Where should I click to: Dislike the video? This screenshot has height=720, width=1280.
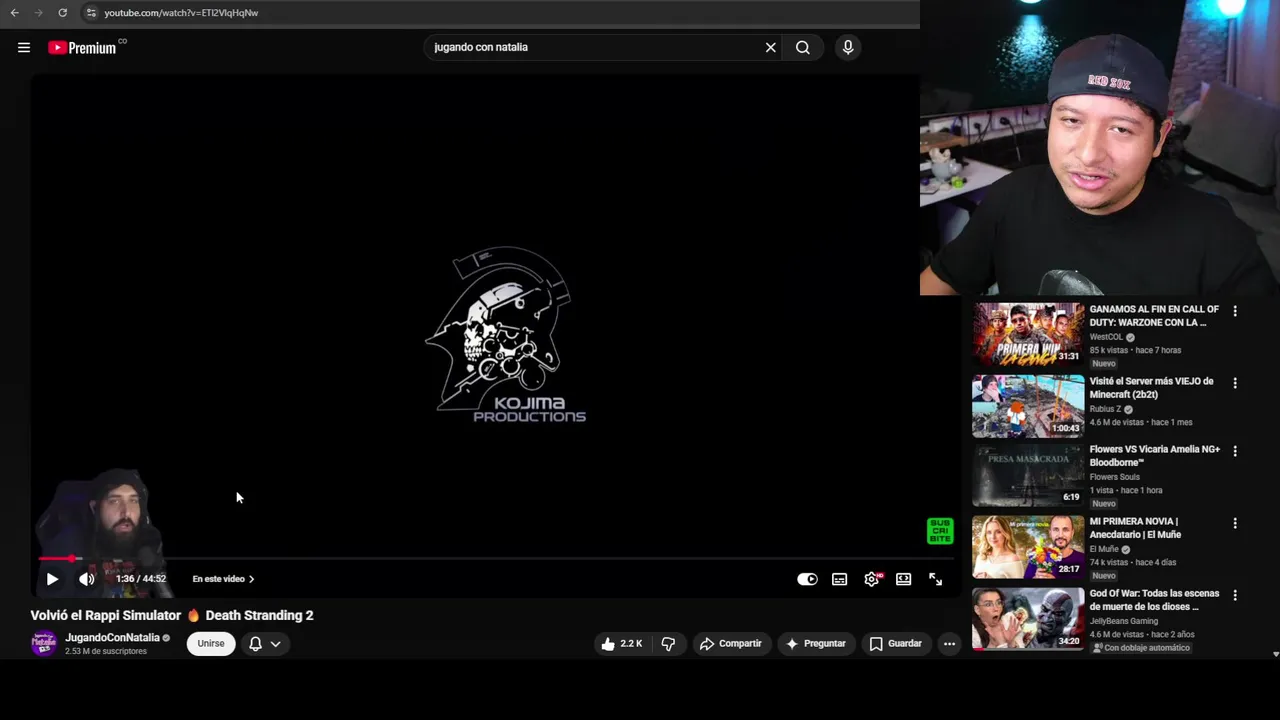pos(668,644)
